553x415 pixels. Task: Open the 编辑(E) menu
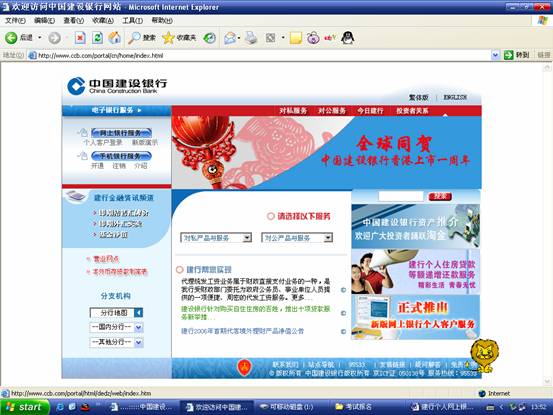point(44,20)
